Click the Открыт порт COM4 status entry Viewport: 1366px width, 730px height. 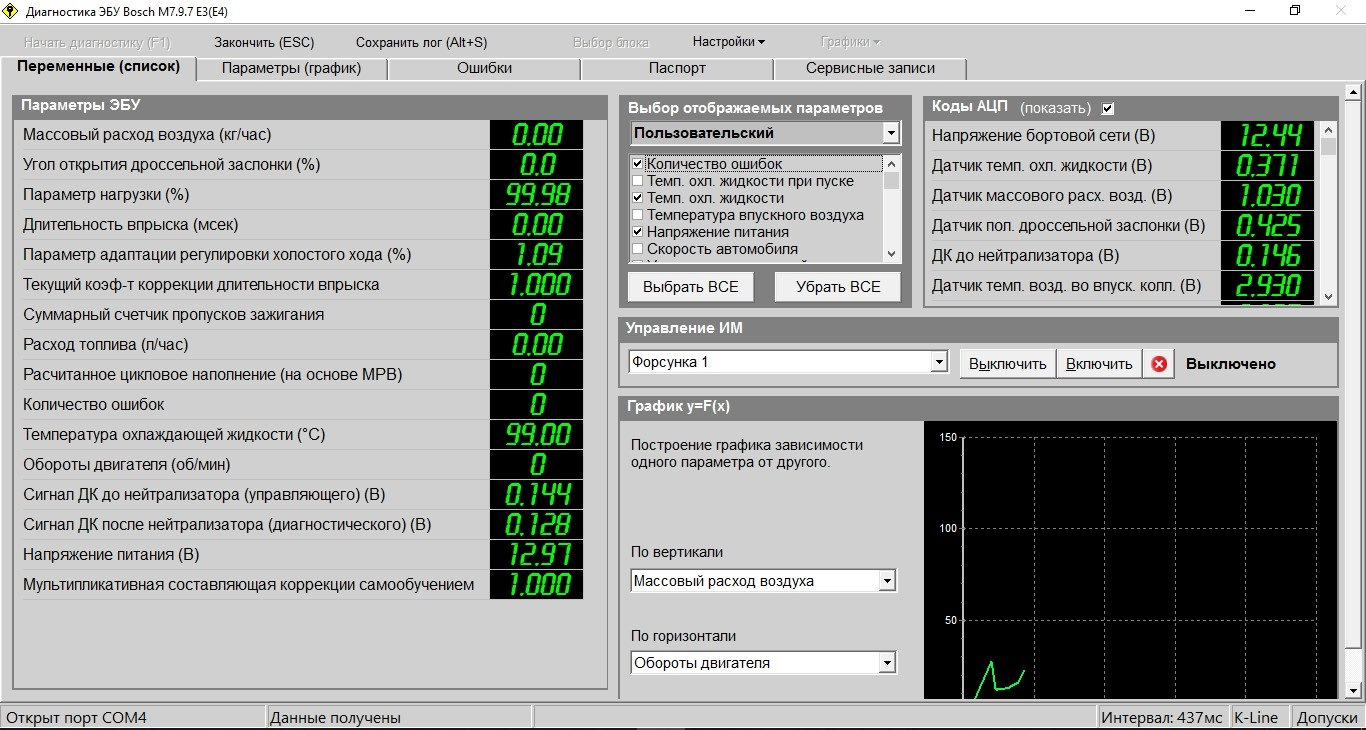pos(133,717)
